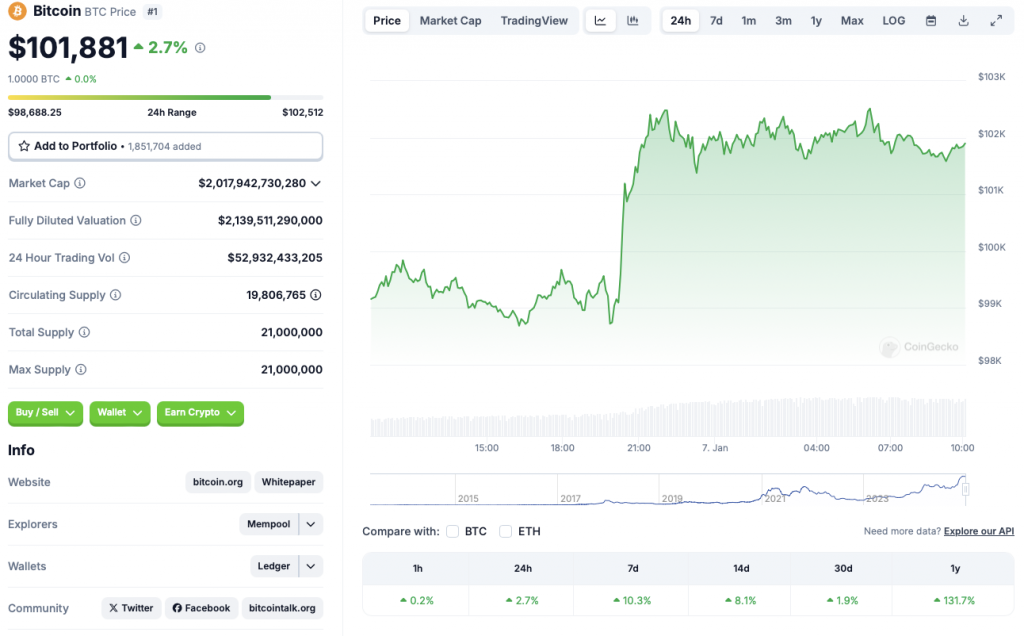Download chart data icon
Image resolution: width=1024 pixels, height=636 pixels.
click(963, 21)
